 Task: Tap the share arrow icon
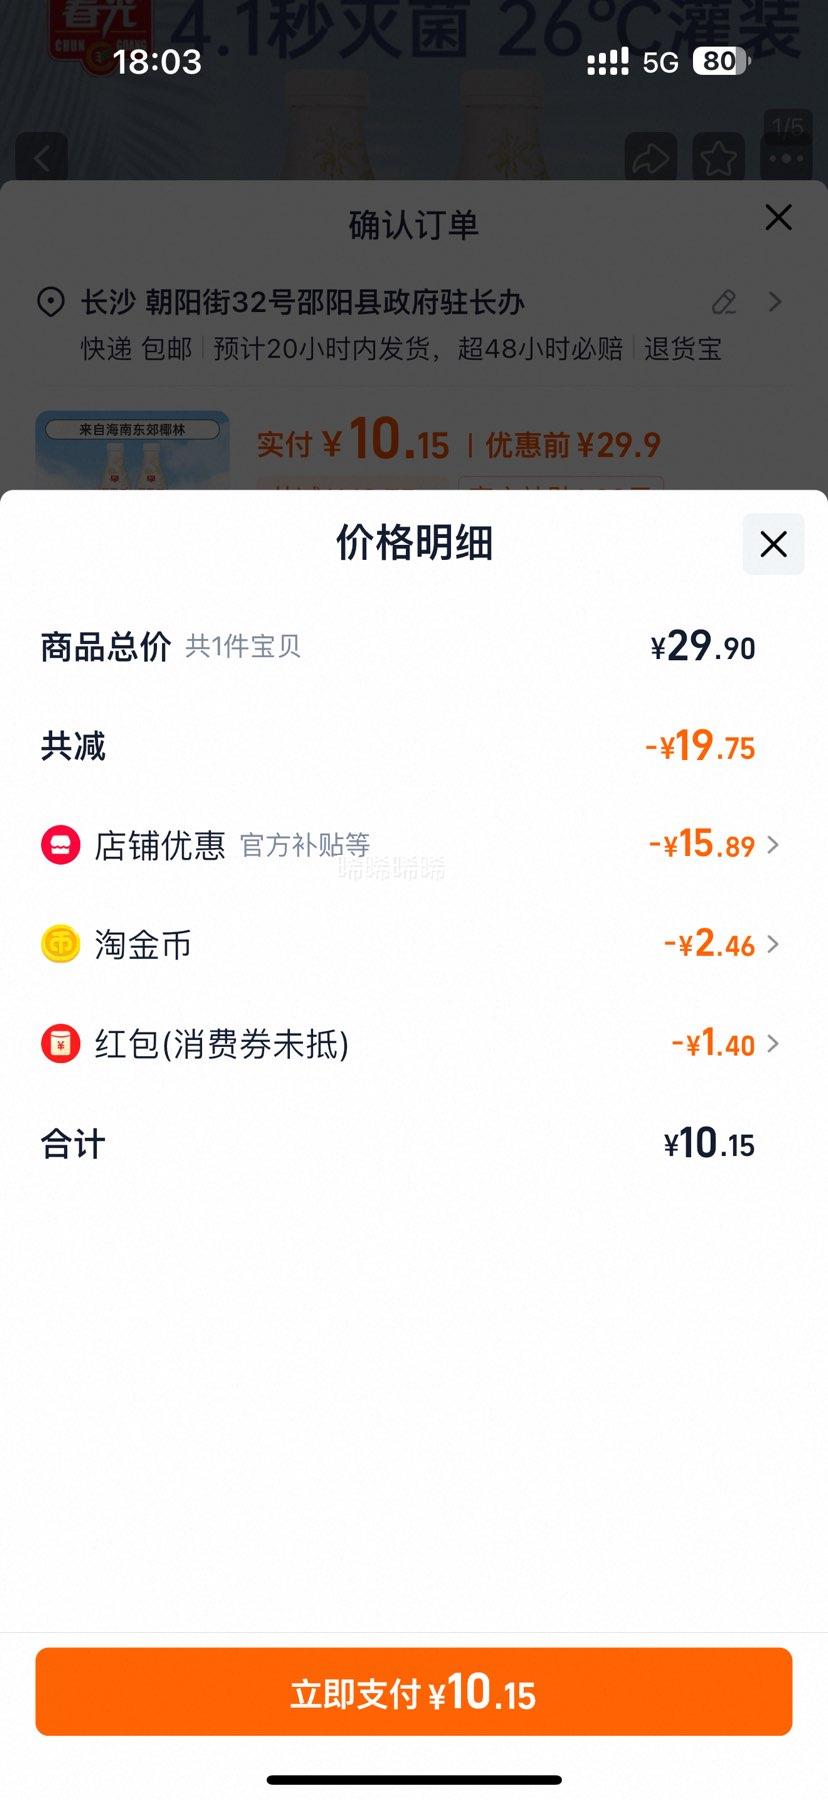[651, 158]
